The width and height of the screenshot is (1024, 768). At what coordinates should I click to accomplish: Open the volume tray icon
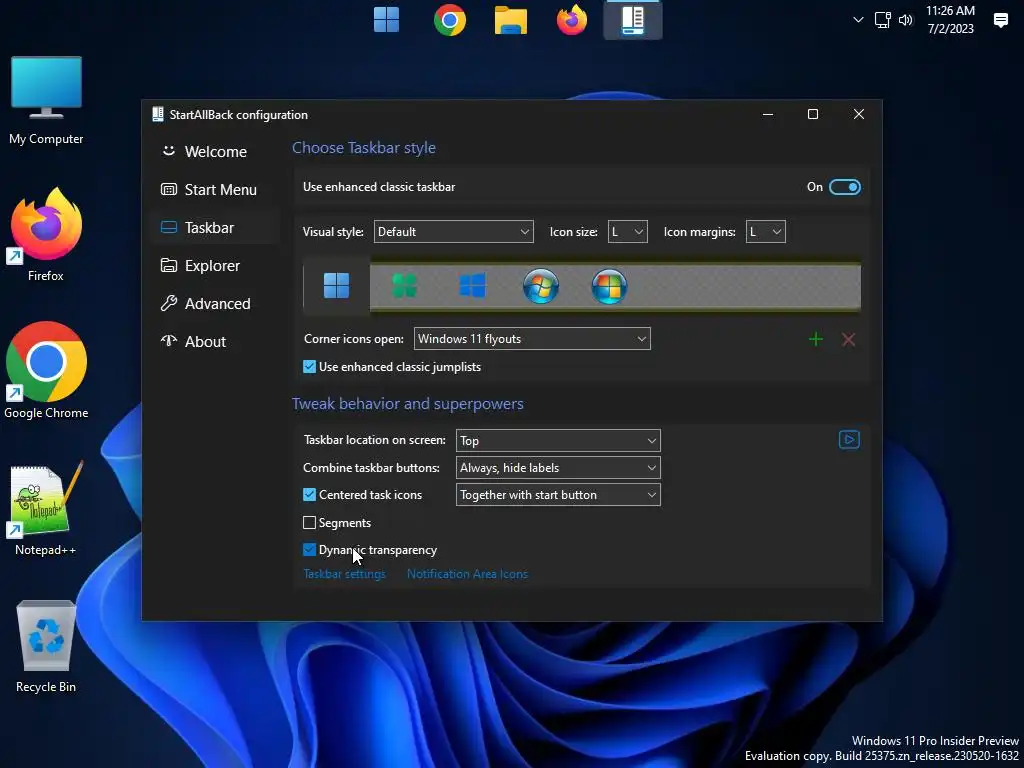pos(905,20)
